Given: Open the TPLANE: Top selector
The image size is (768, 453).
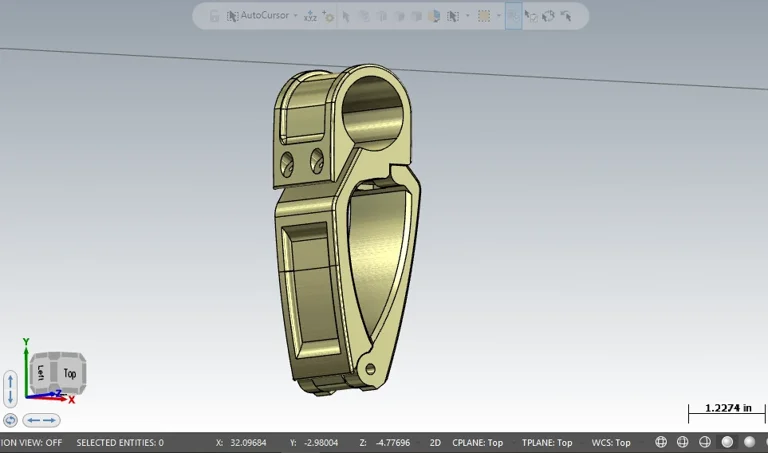Looking at the screenshot, I should (546, 442).
